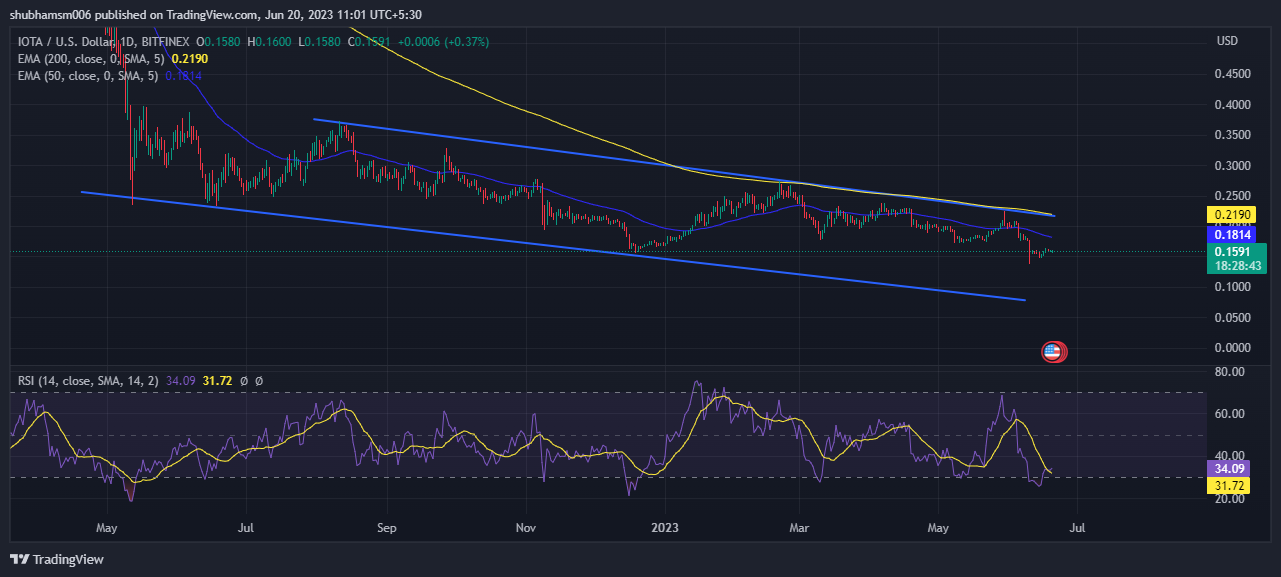Click the 0.0000 price axis label
Viewport: 1281px width, 577px height.
[x=1232, y=348]
